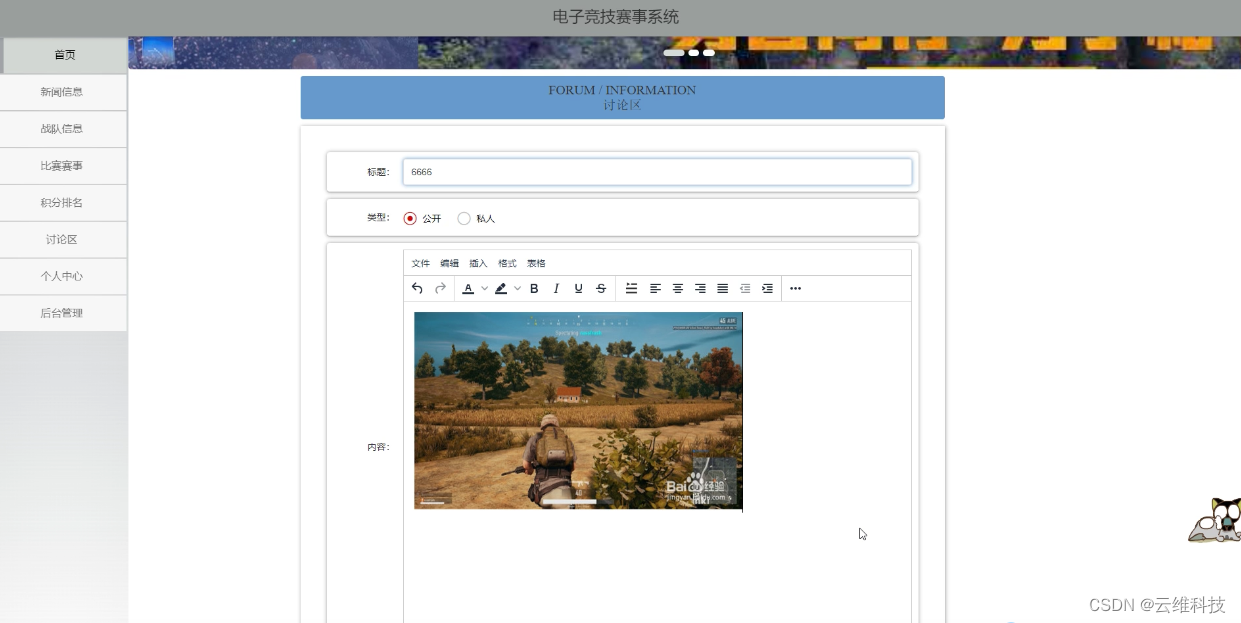Align text left
Image resolution: width=1241 pixels, height=623 pixels.
point(655,288)
